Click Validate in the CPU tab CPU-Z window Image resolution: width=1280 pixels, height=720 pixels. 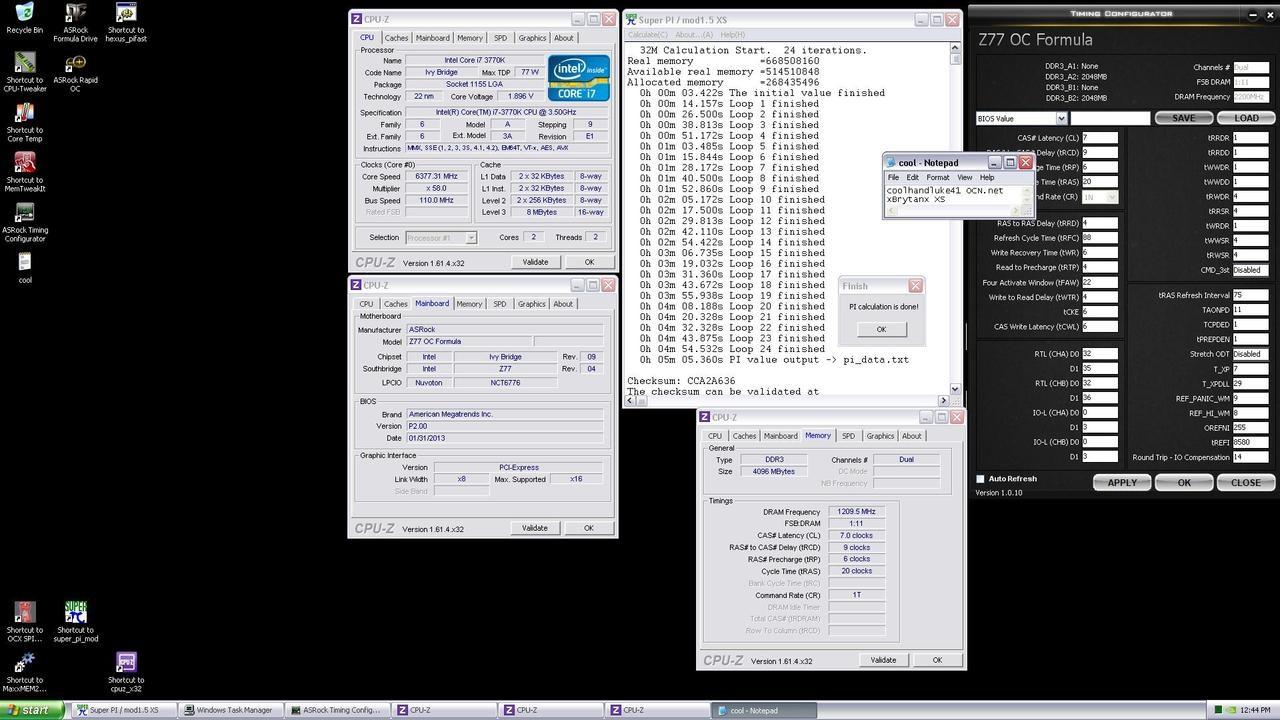535,262
